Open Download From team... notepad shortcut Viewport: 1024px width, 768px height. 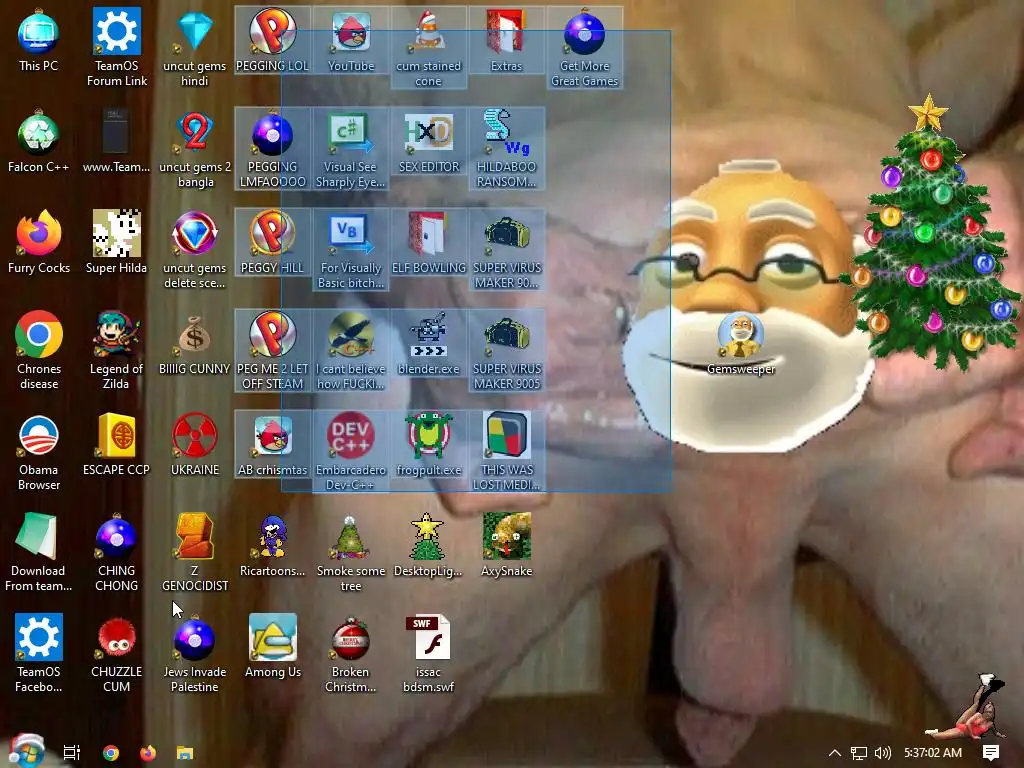[39, 553]
